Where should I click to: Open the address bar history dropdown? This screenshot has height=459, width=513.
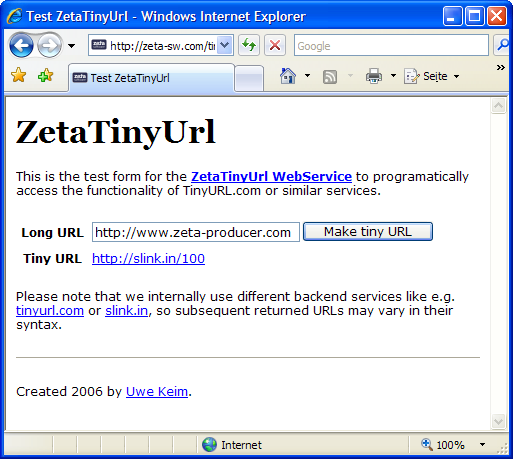(x=225, y=45)
